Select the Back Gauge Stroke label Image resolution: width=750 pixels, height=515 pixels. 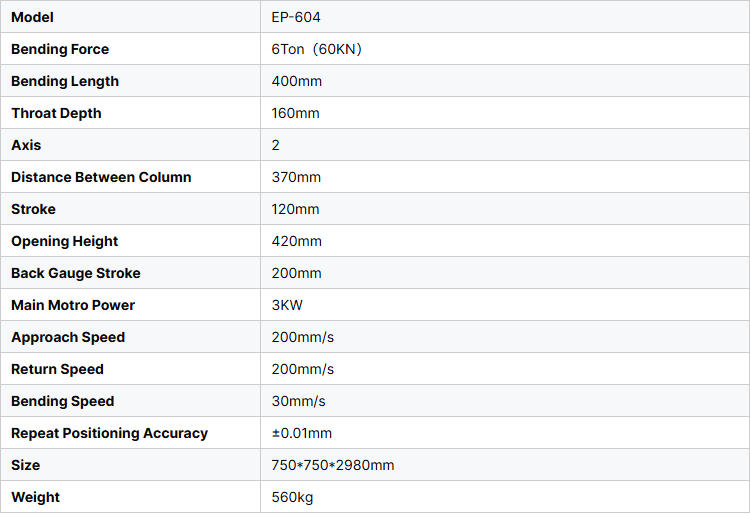tap(76, 273)
